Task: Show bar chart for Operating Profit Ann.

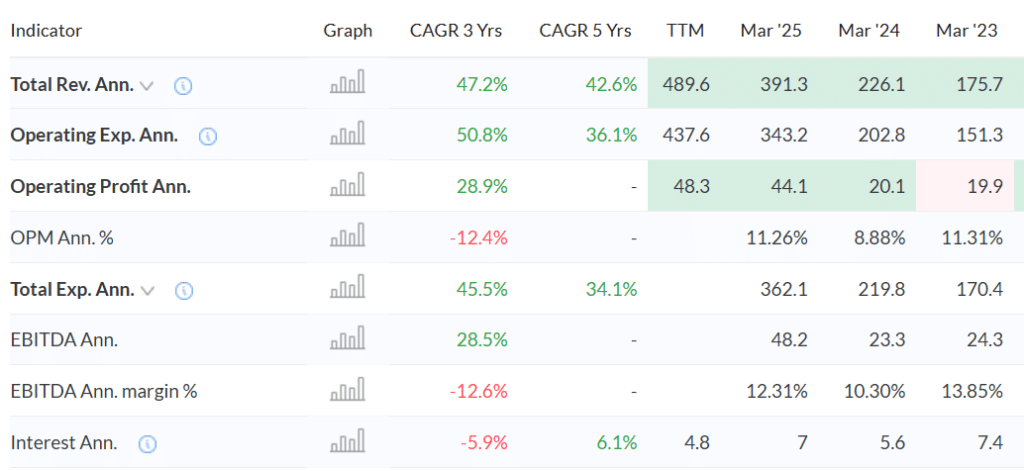Action: coord(348,186)
